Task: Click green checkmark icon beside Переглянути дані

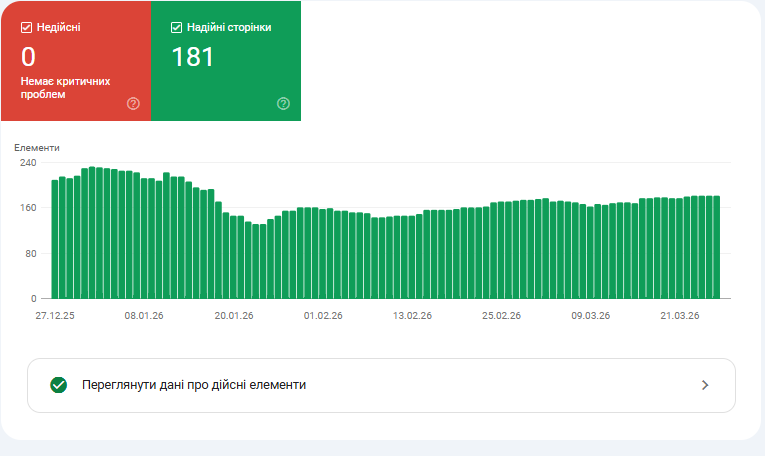Action: pos(59,385)
